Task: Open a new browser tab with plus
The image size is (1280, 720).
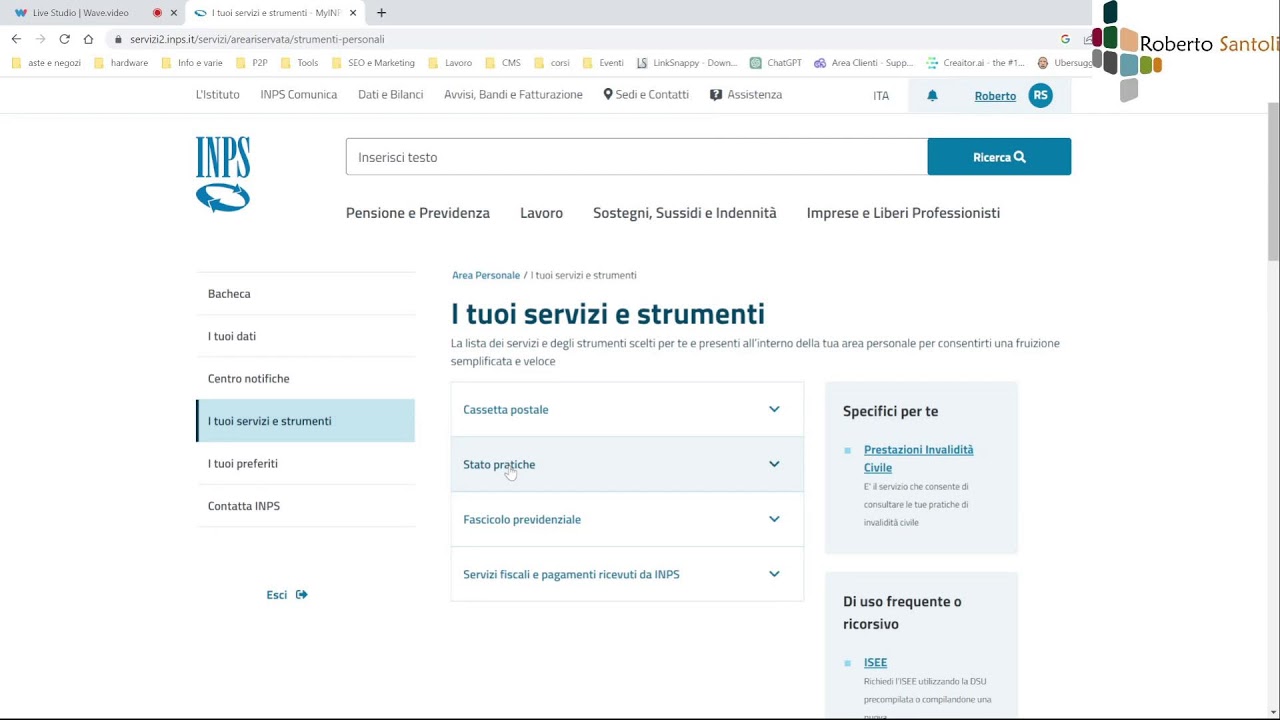Action: (x=381, y=13)
